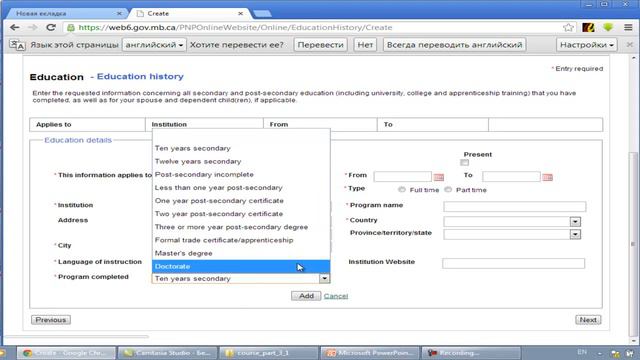The image size is (640, 360).
Task: Select Doctorate from the list
Action: pos(241,267)
